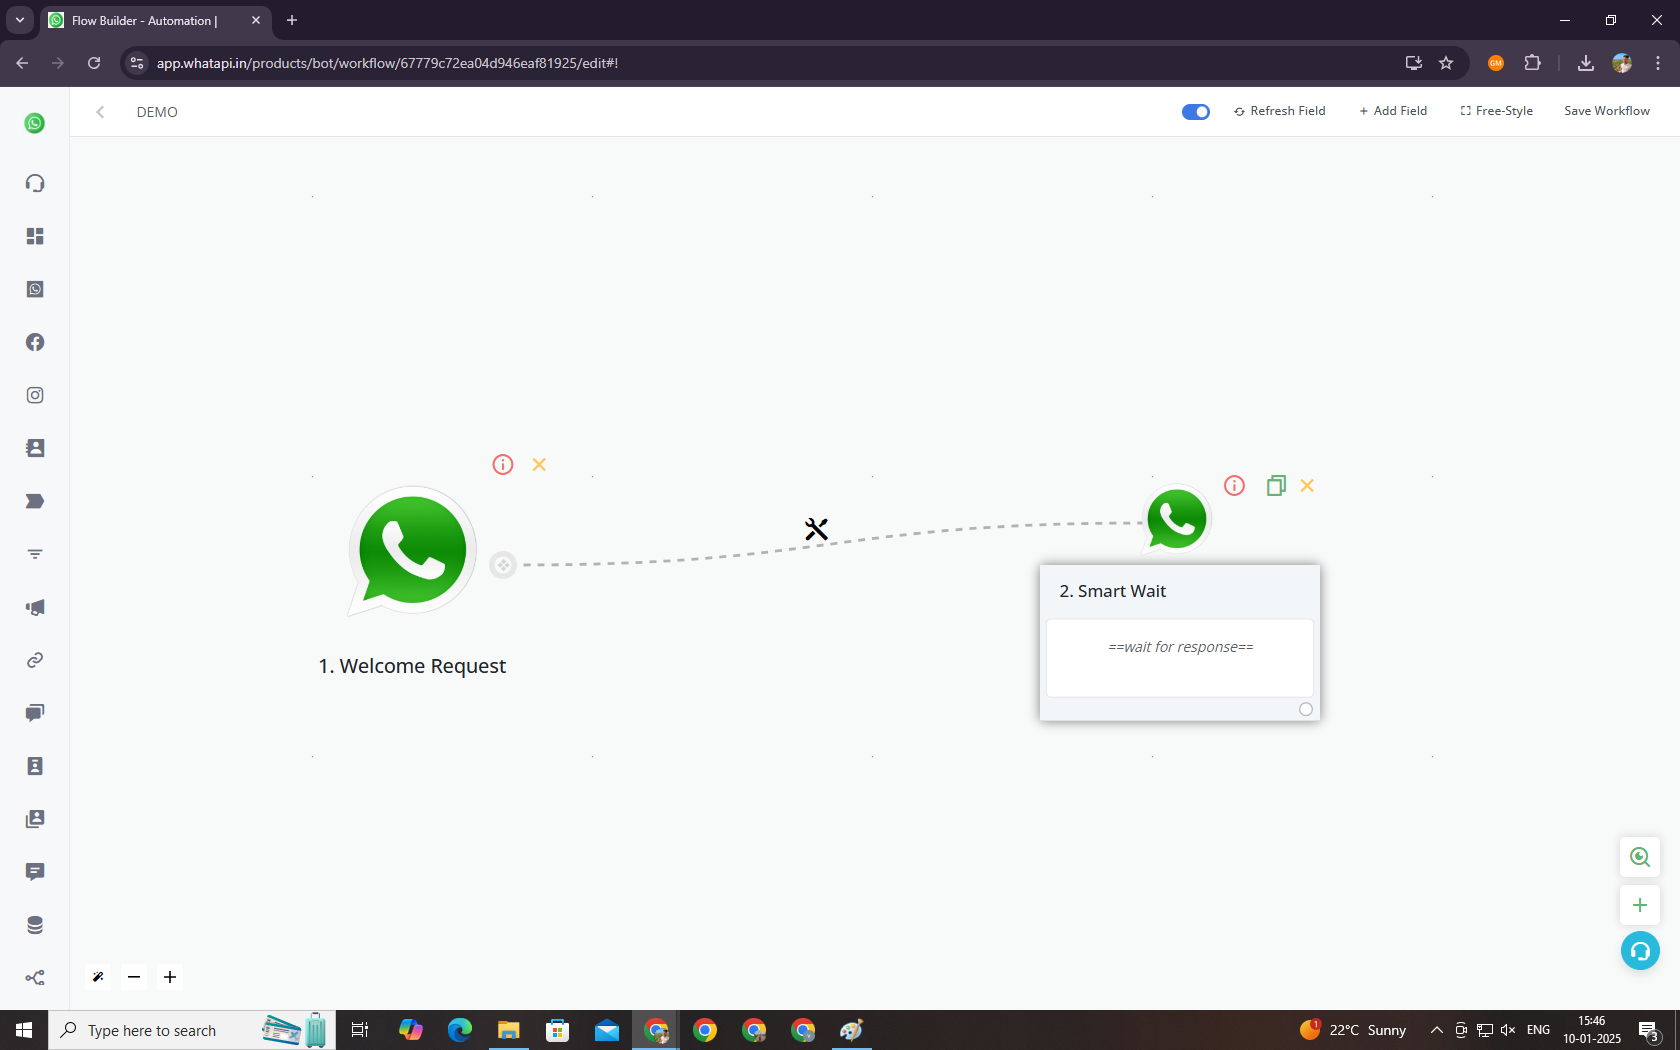Zoom out the canvas with minus

coord(134,977)
